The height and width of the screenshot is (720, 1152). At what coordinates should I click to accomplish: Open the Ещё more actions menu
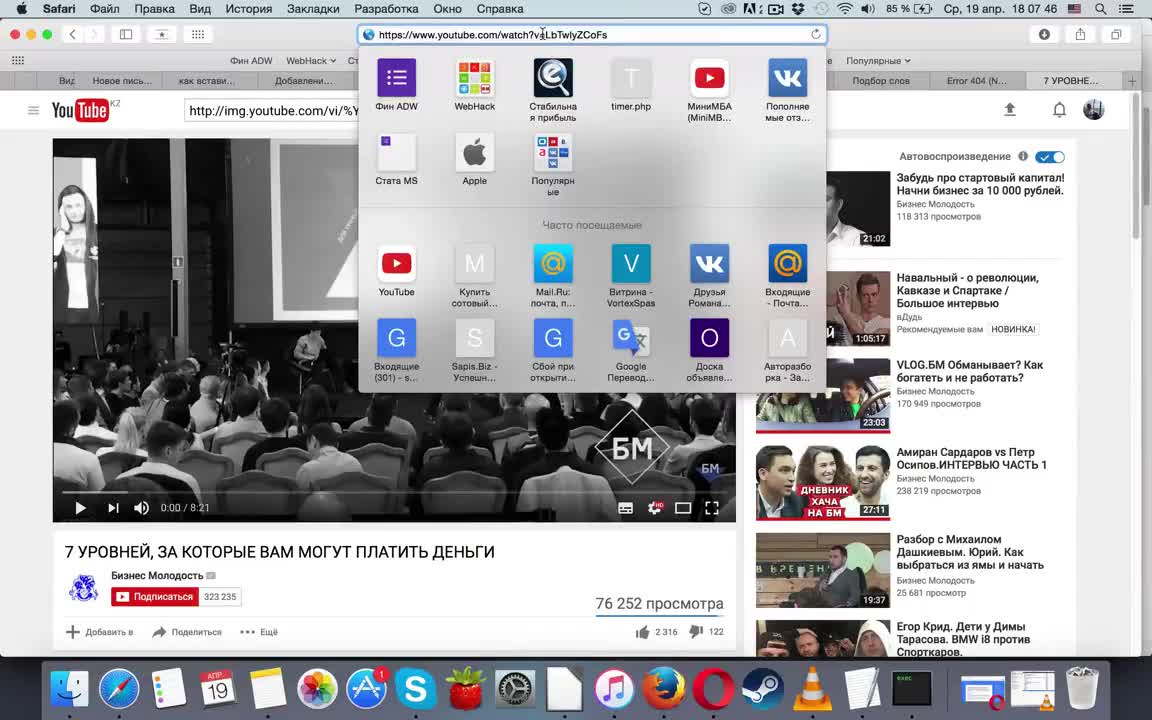[x=259, y=632]
